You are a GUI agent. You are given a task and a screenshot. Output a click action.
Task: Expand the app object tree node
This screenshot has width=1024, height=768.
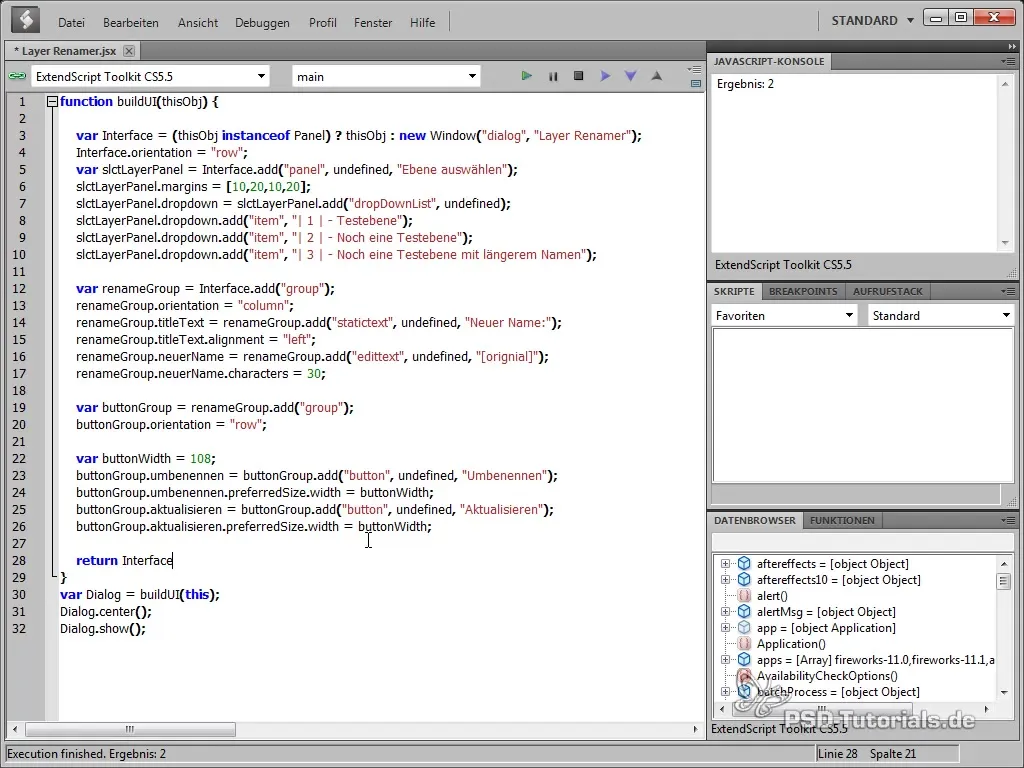click(x=725, y=628)
